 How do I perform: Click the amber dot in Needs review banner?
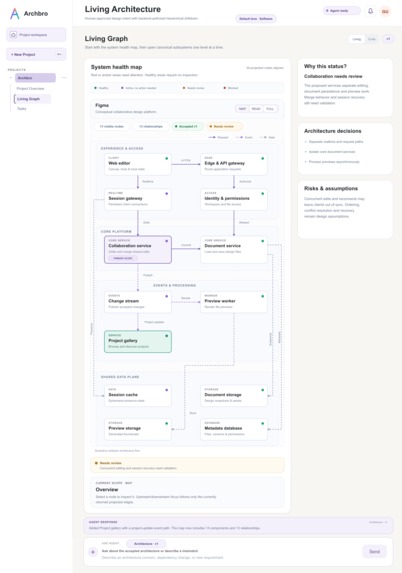pos(96,463)
